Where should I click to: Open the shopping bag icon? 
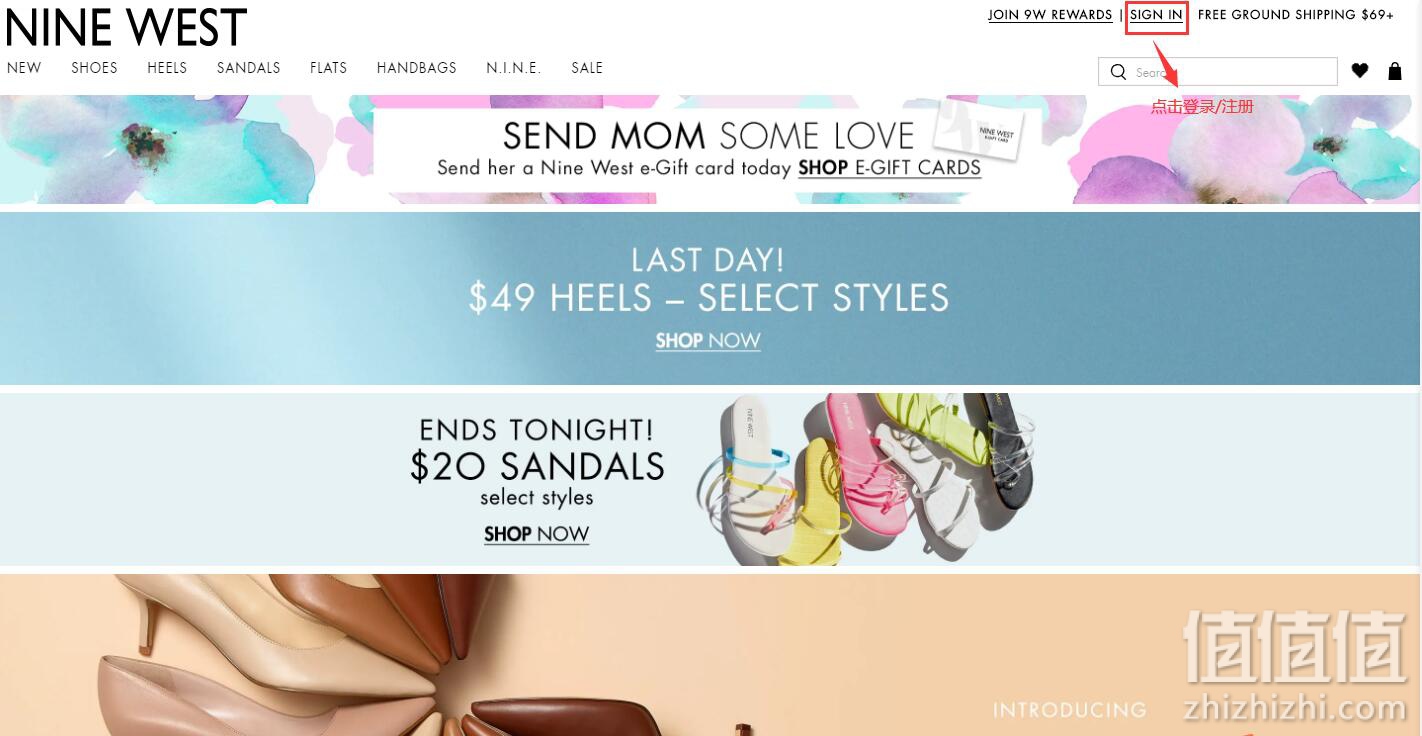1395,71
